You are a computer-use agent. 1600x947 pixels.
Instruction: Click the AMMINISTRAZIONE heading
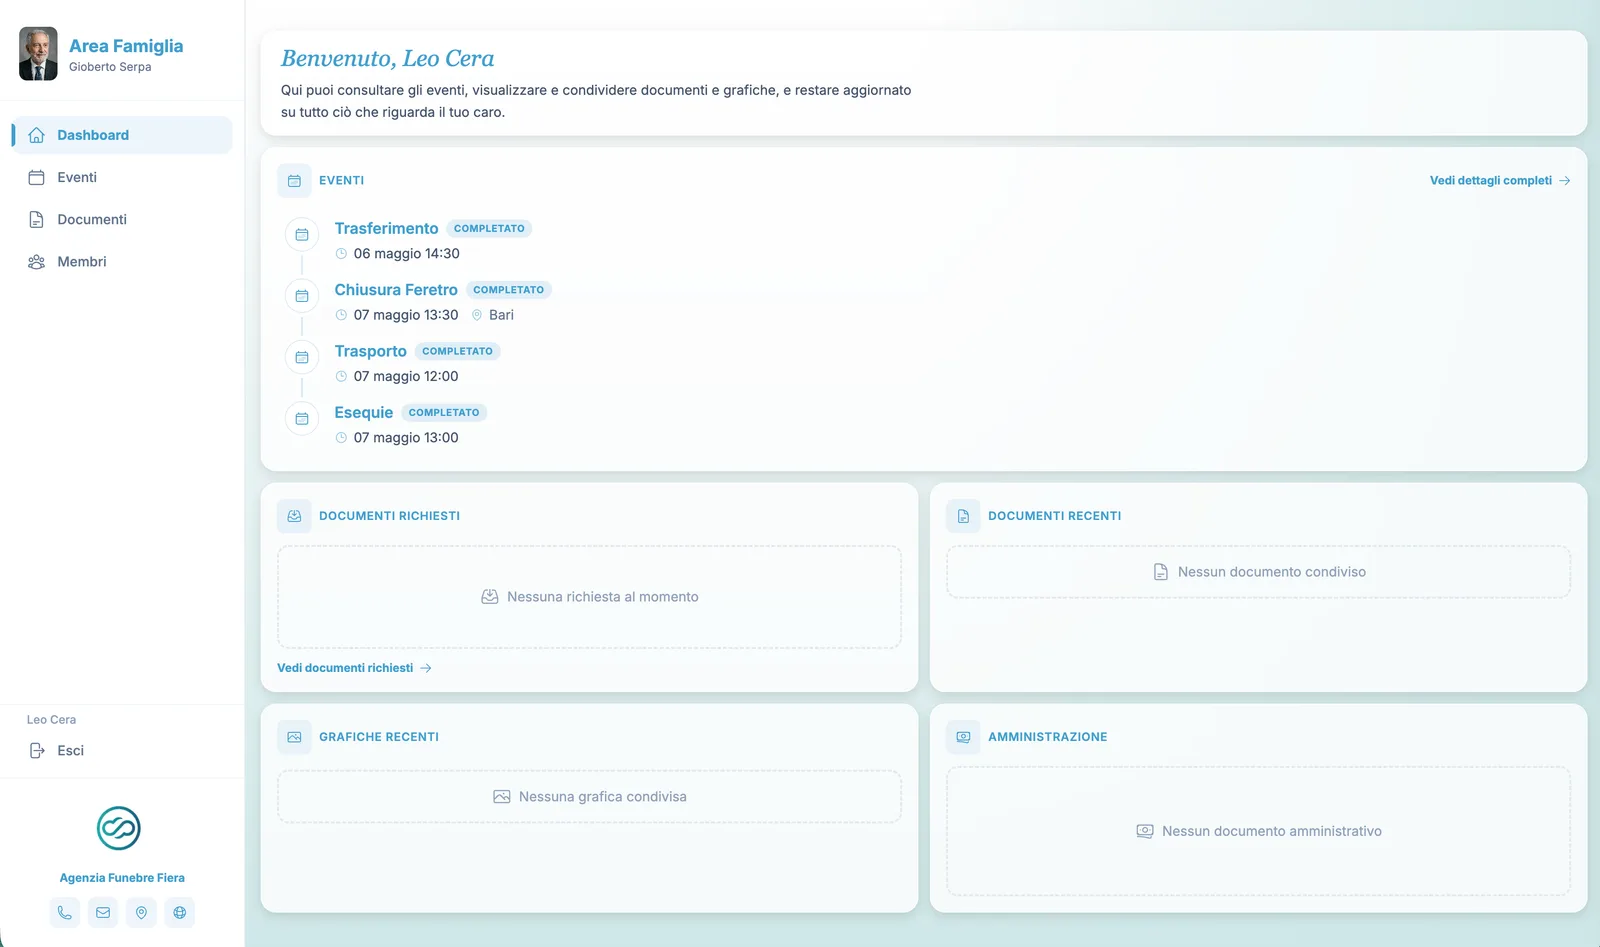[x=1047, y=737]
